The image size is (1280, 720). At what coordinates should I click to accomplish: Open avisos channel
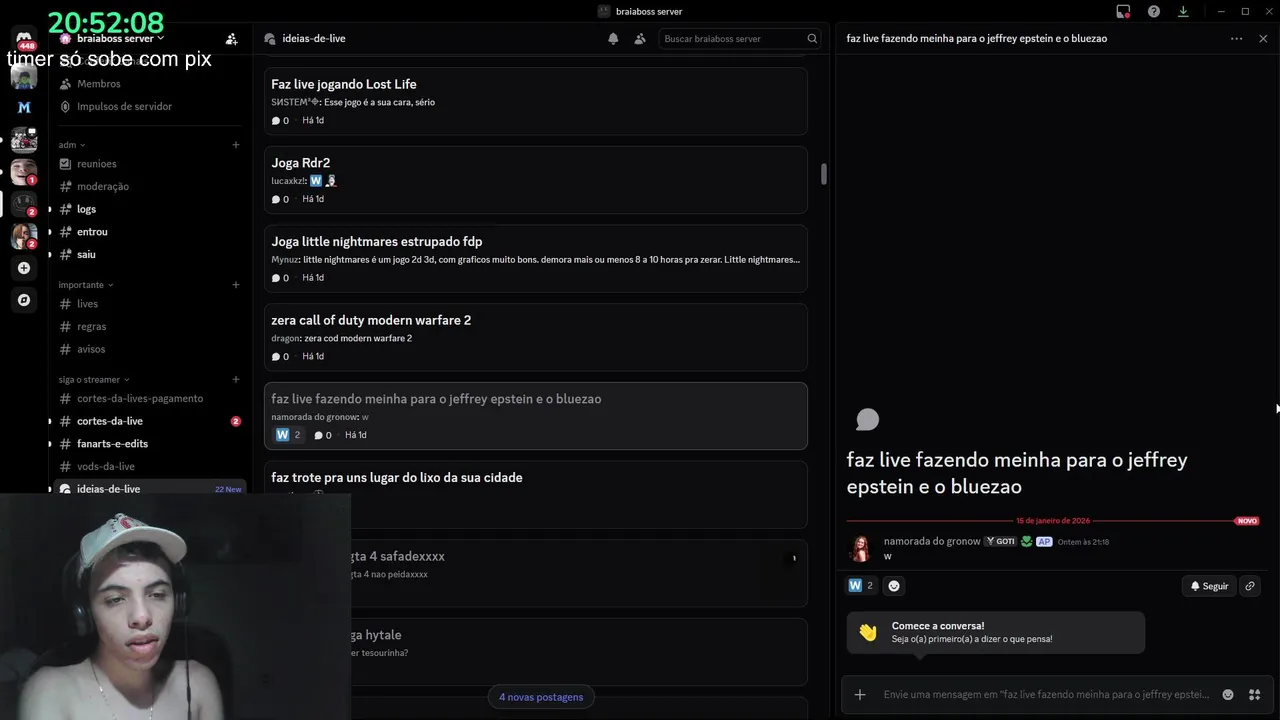[x=148, y=349]
